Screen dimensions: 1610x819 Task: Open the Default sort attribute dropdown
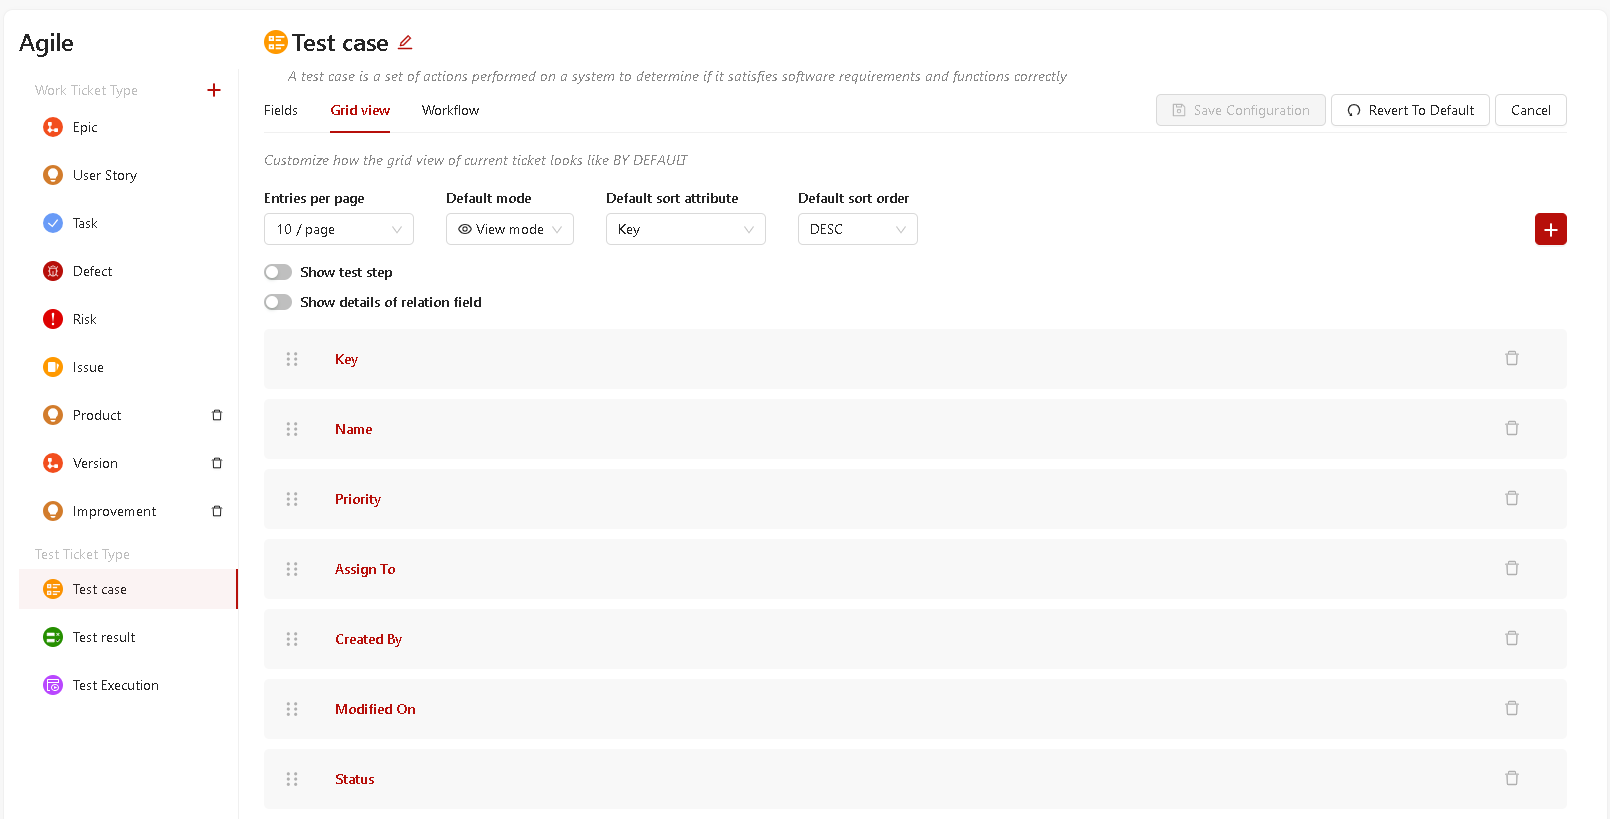pos(686,229)
